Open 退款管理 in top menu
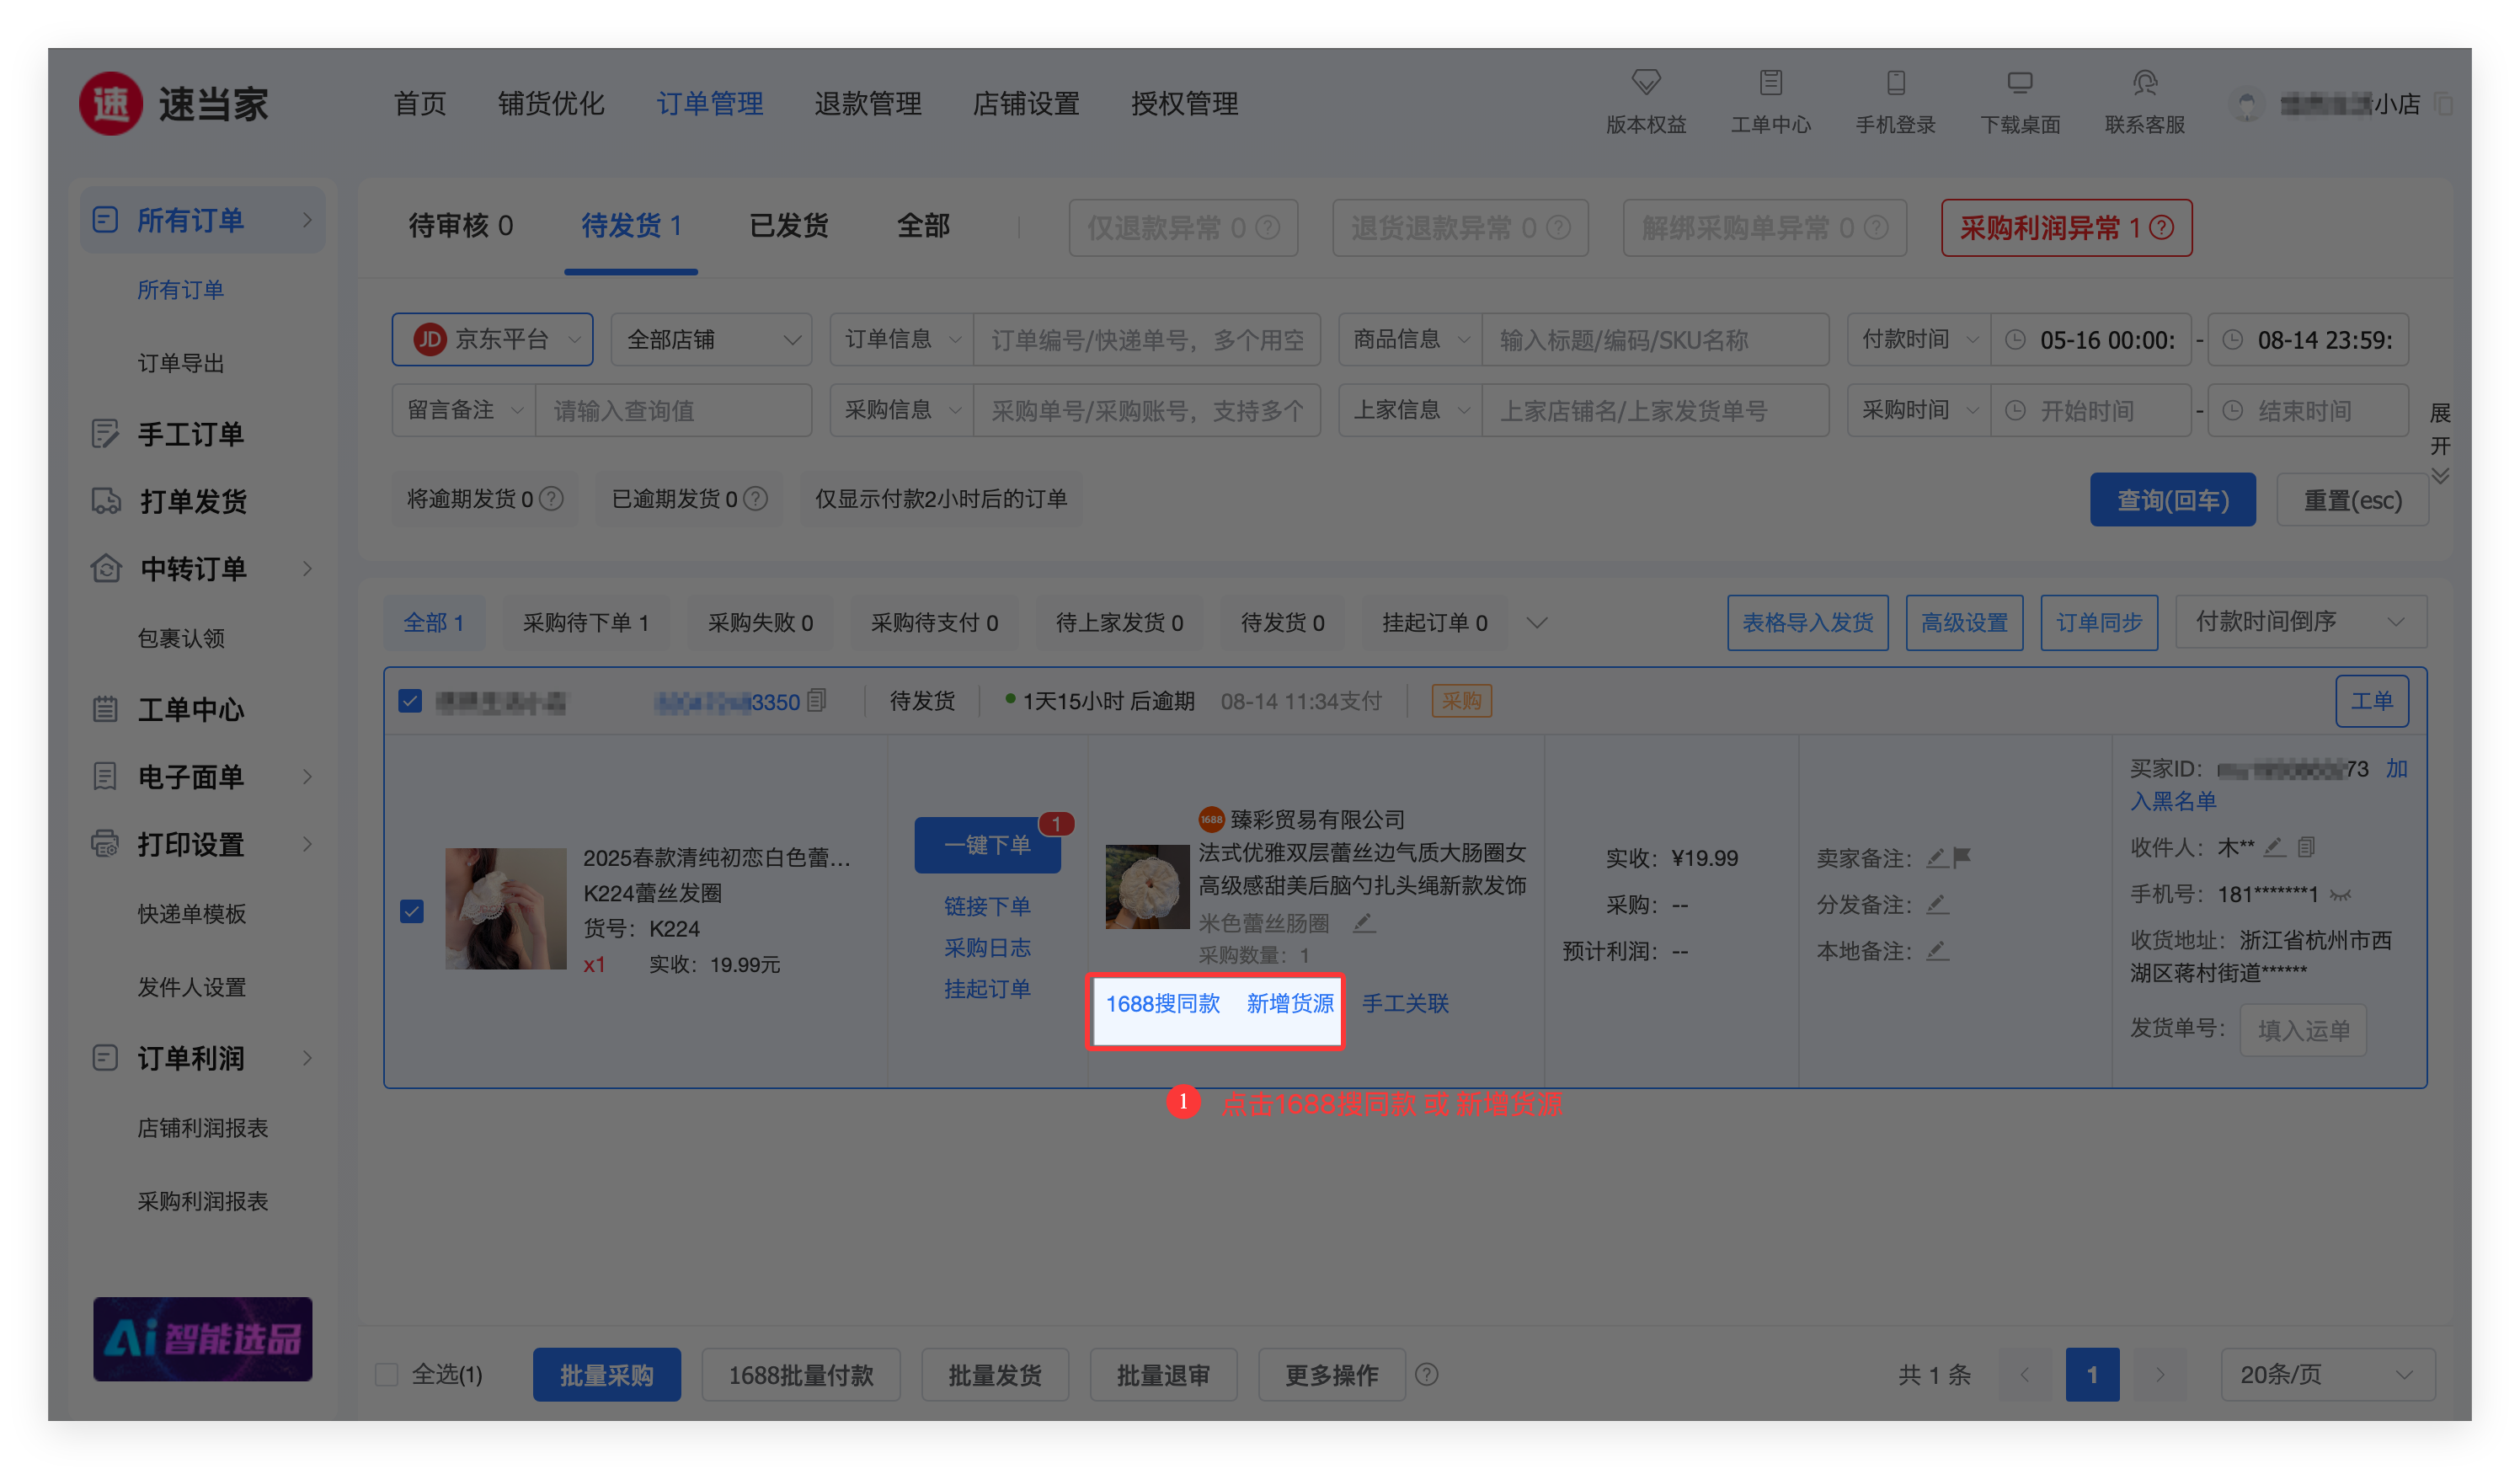Image resolution: width=2520 pixels, height=1469 pixels. 867,103
